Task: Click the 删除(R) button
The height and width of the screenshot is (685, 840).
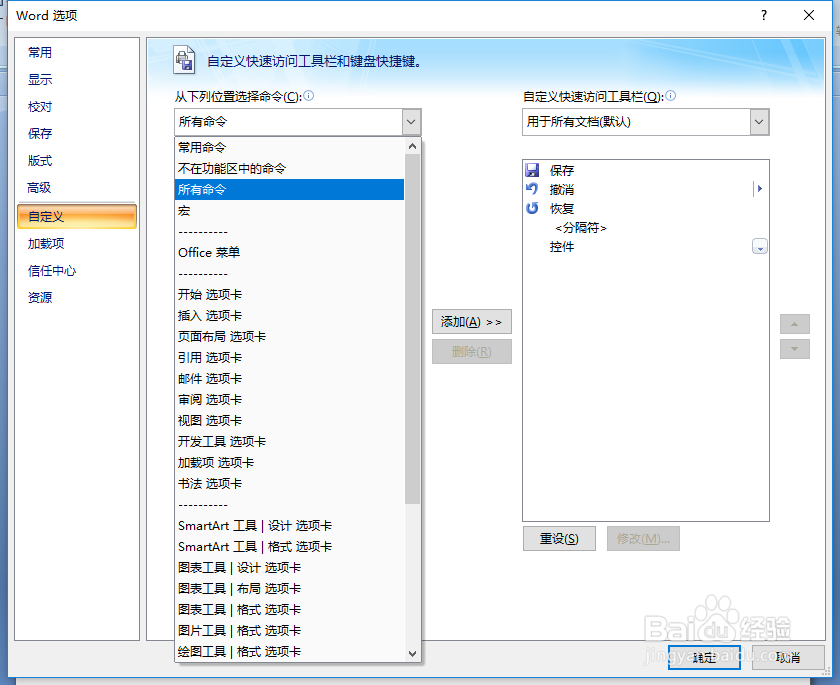Action: pos(471,351)
